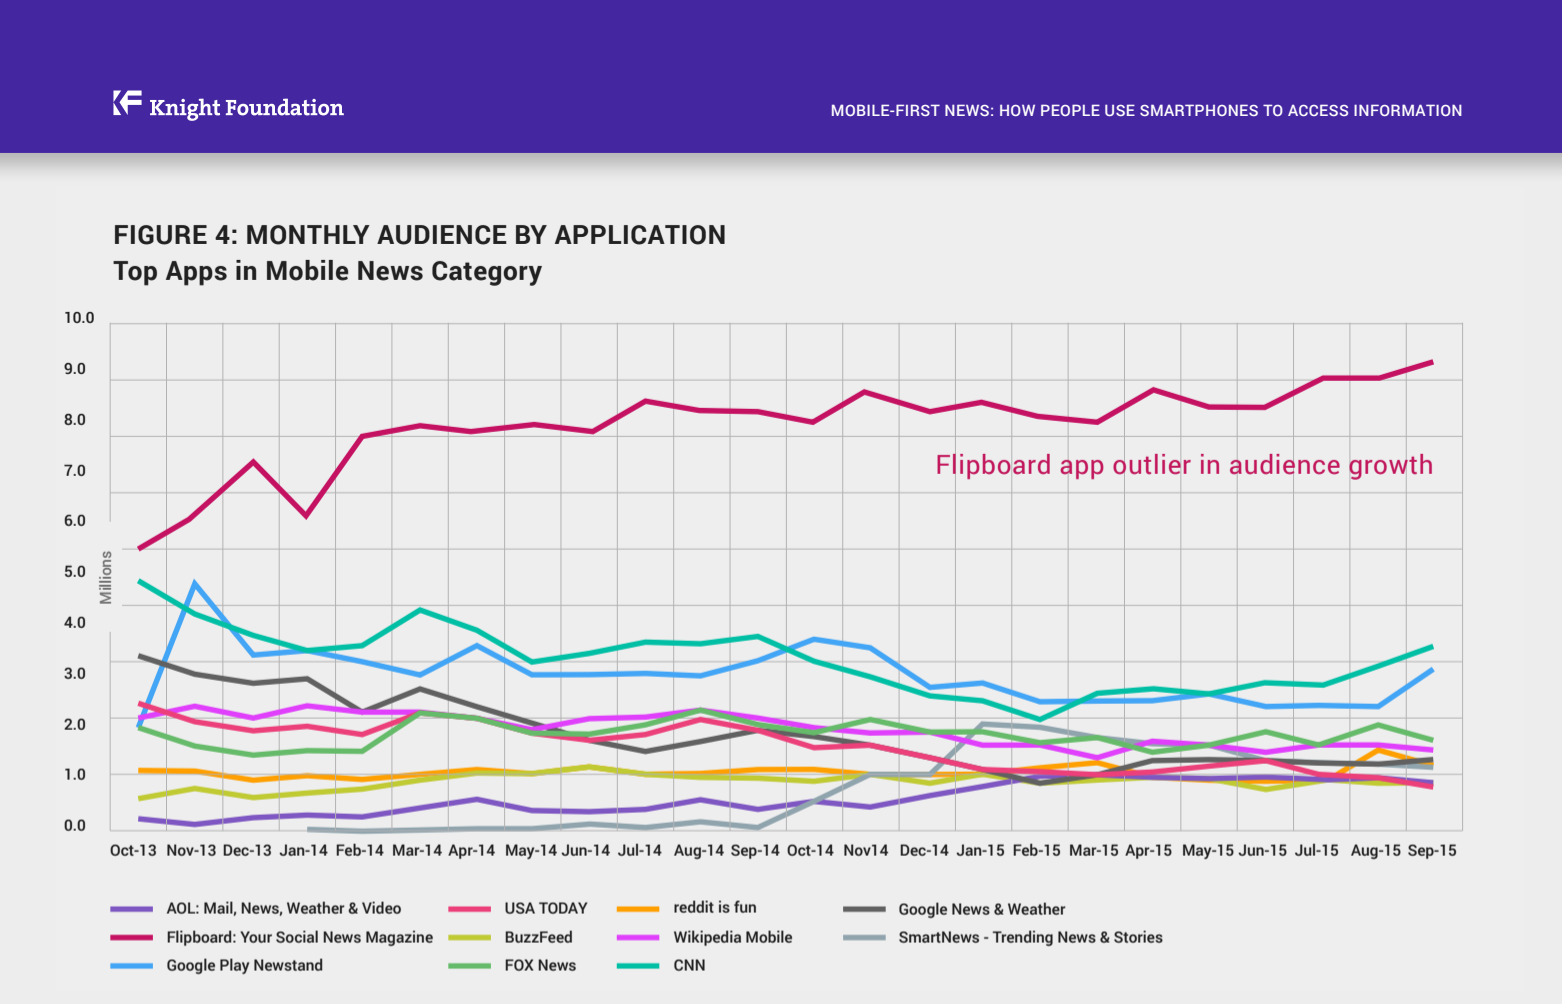Click the purple AOL legend swatch

(132, 909)
